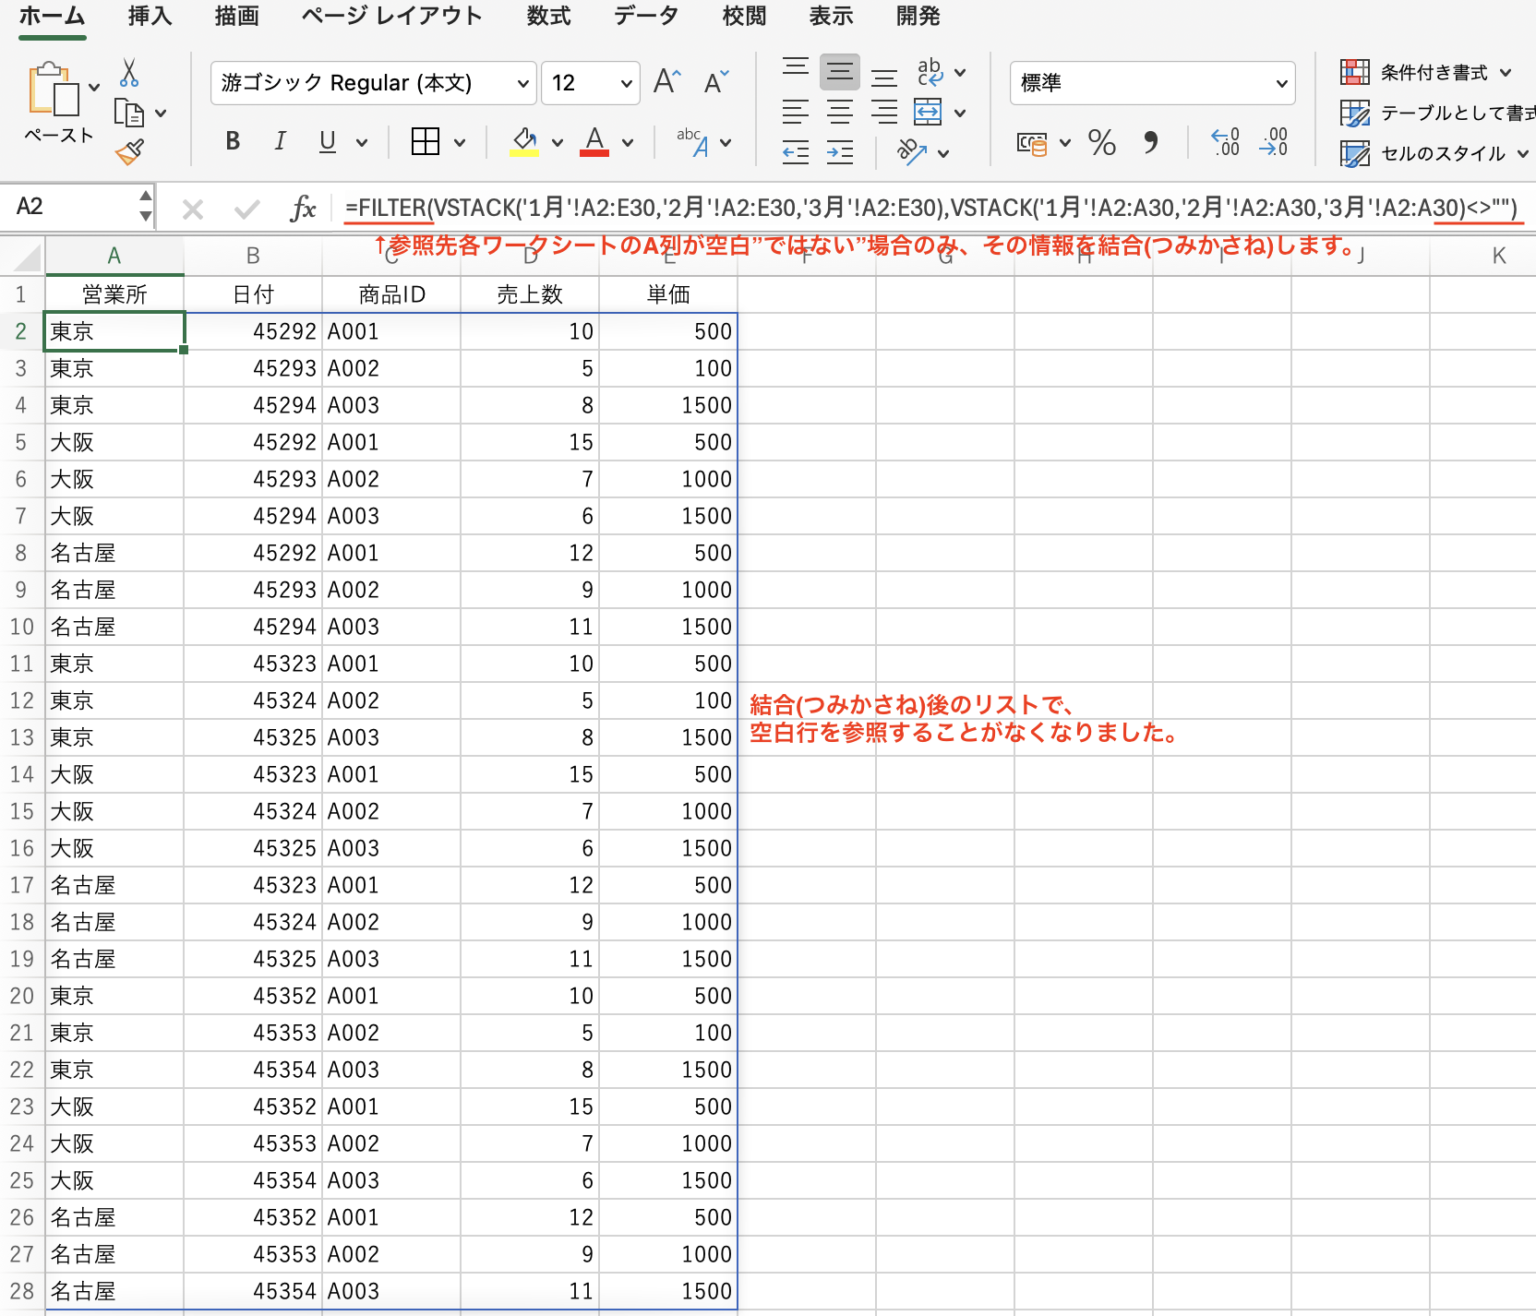The width and height of the screenshot is (1536, 1316).
Task: Open the fill color picker arrow
Action: pos(557,143)
